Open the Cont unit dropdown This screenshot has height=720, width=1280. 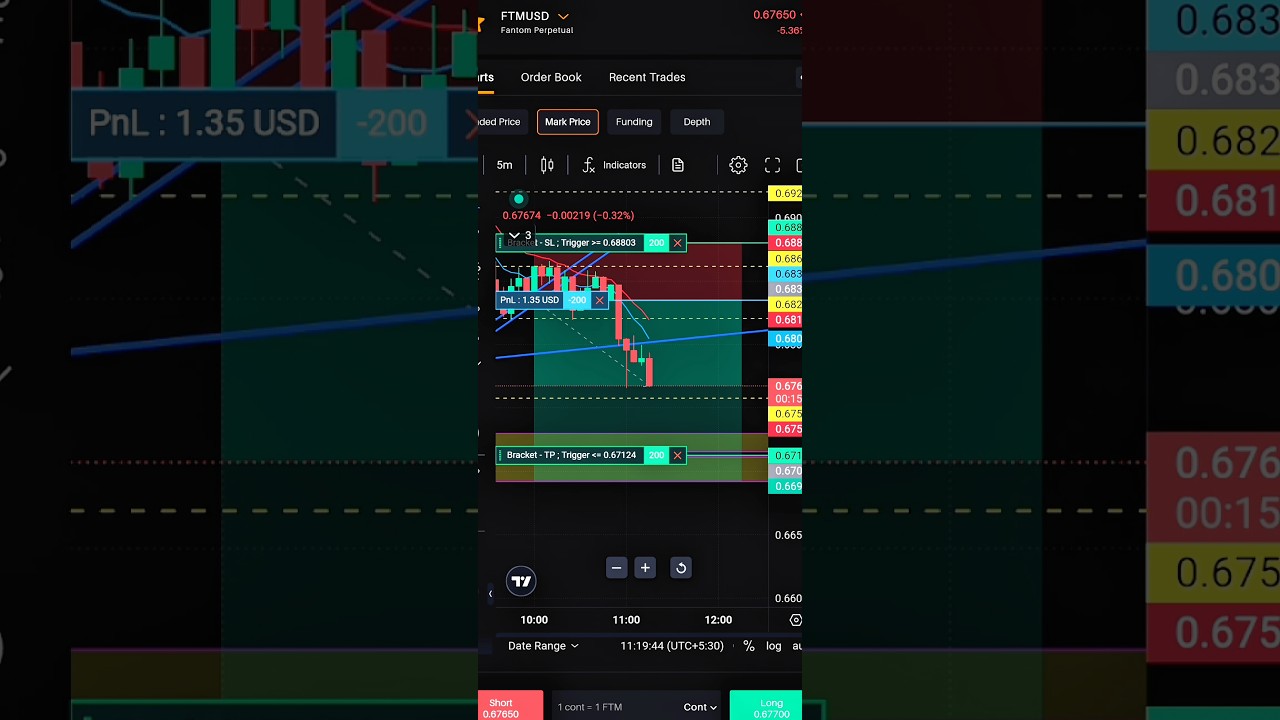(699, 707)
